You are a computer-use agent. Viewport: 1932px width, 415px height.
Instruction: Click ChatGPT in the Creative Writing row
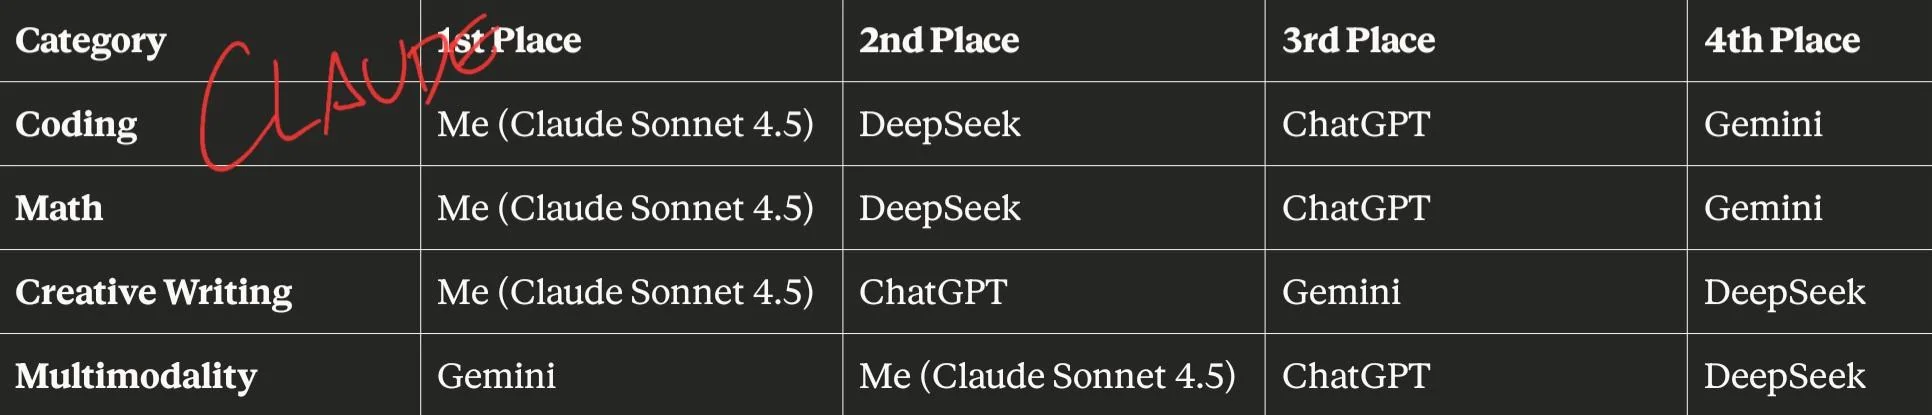tap(933, 292)
